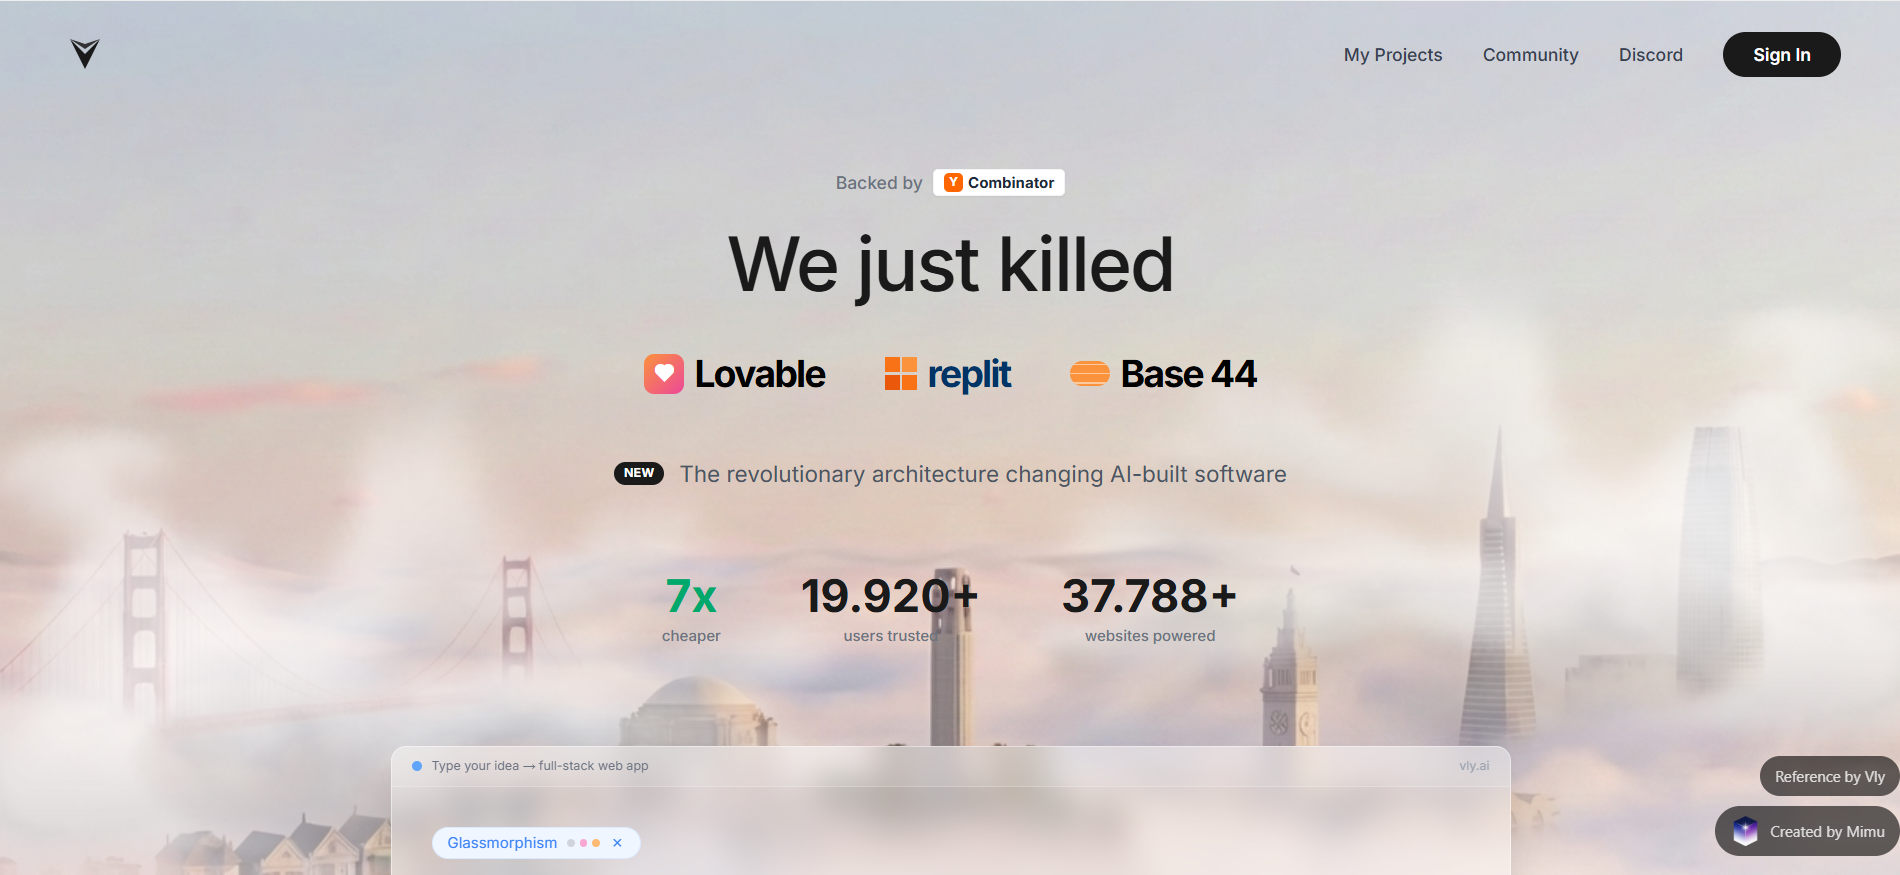The width and height of the screenshot is (1900, 875).
Task: Click the replit wordmark text
Action: tap(969, 375)
